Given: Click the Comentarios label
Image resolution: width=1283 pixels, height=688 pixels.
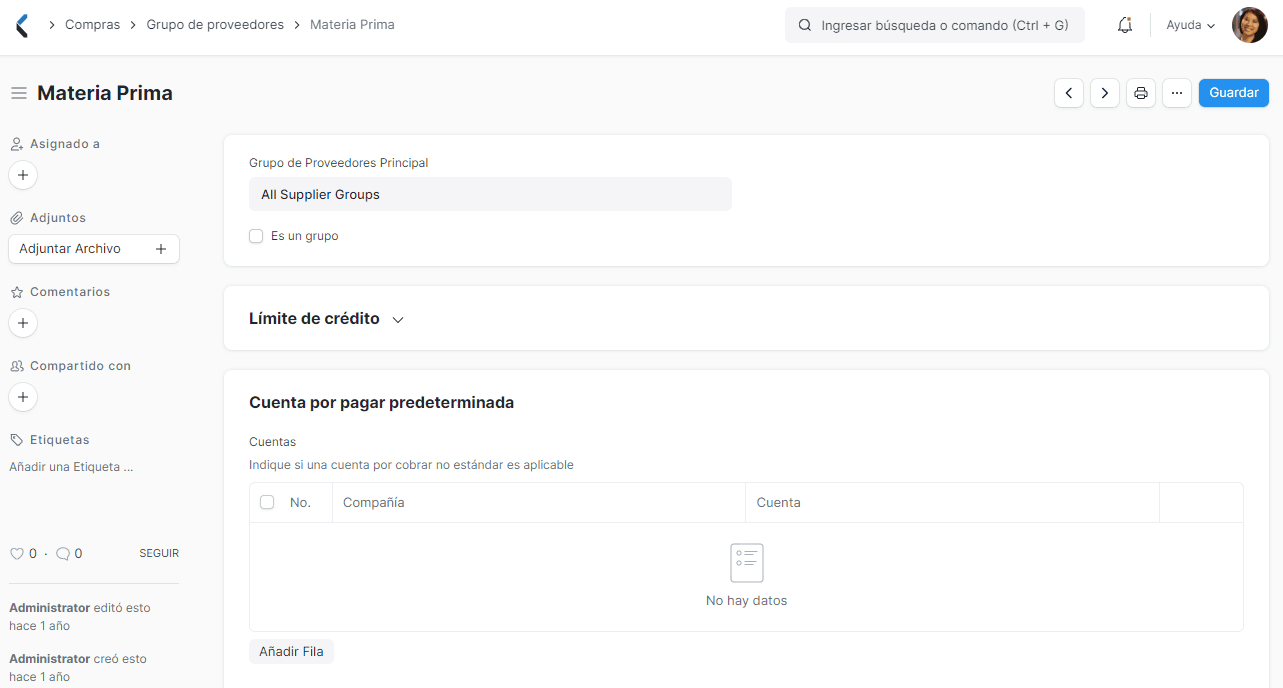Looking at the screenshot, I should coord(70,292).
